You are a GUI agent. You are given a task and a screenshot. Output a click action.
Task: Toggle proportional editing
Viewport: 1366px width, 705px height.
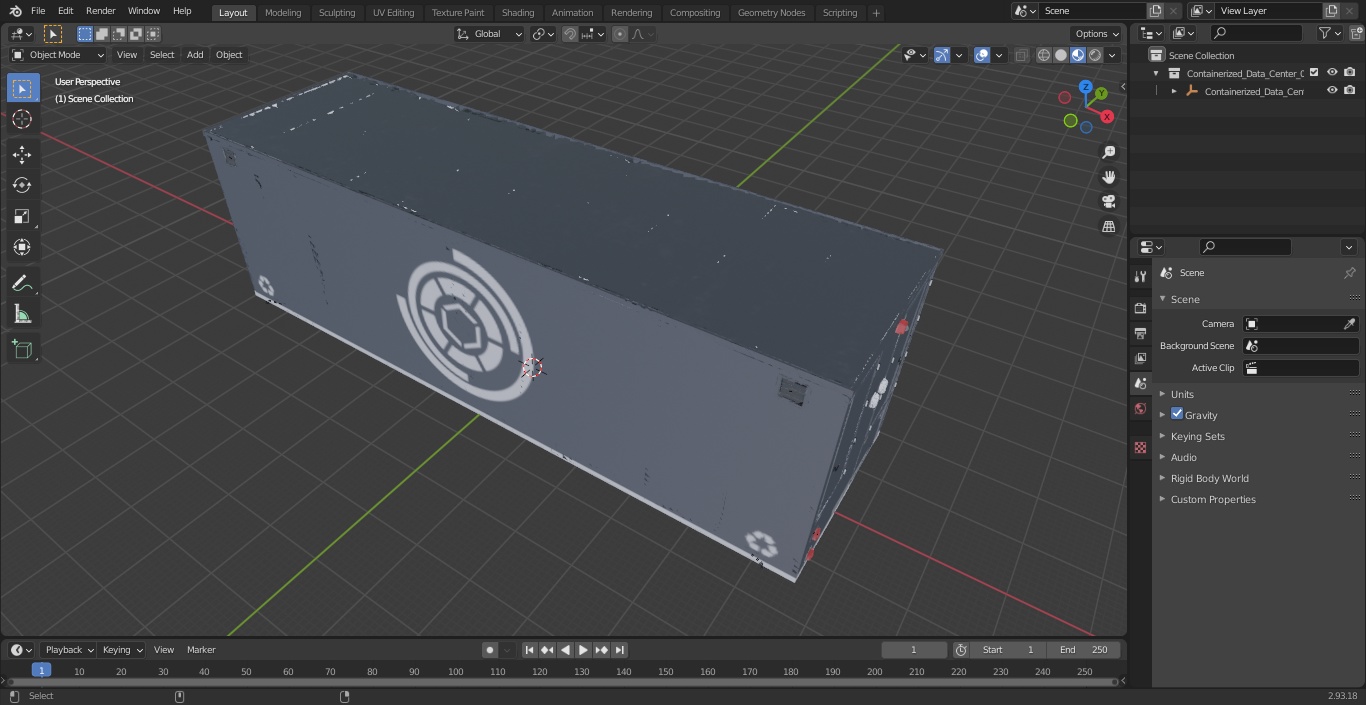pyautogui.click(x=620, y=34)
